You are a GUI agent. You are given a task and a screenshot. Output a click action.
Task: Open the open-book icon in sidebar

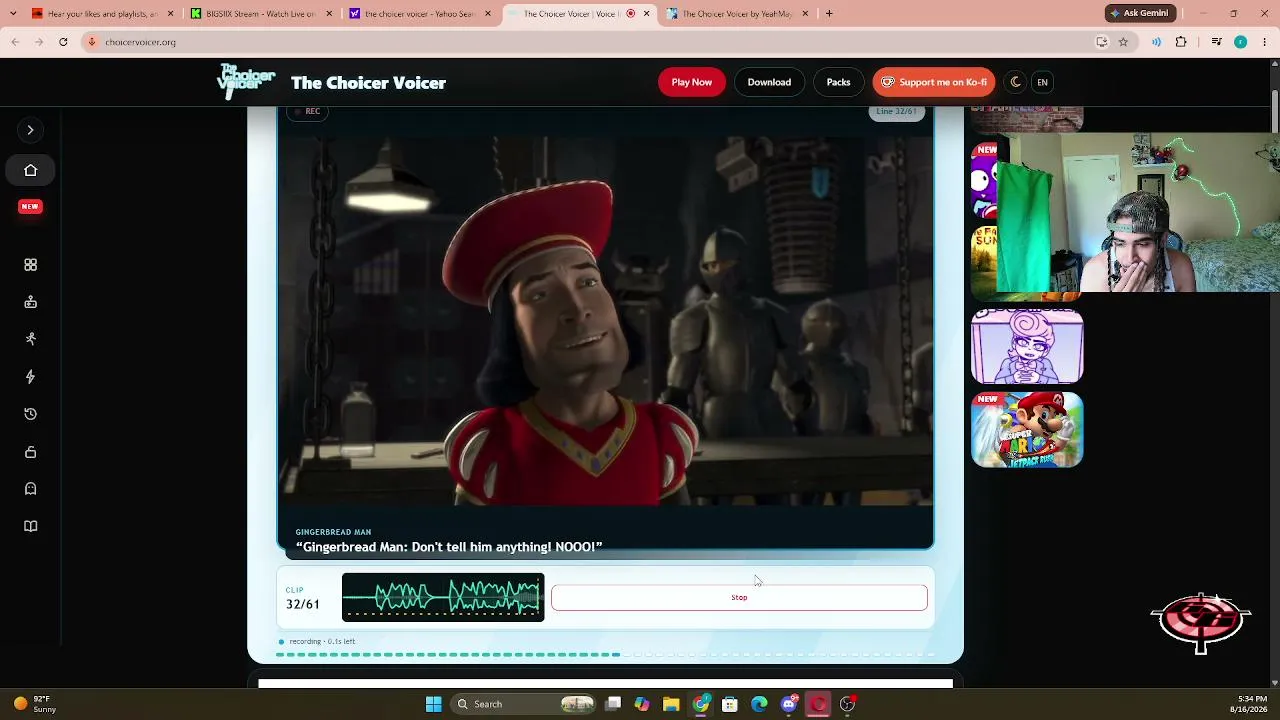coord(30,526)
